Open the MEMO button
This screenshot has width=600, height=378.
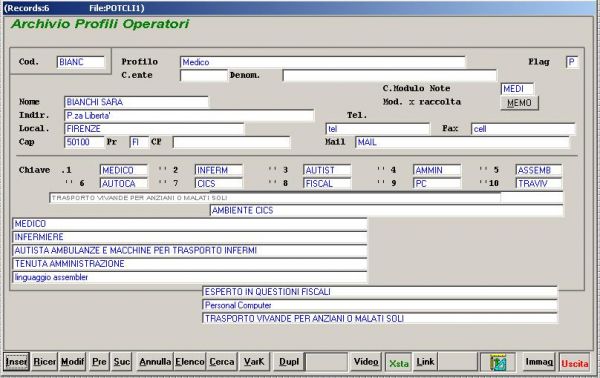pyautogui.click(x=519, y=103)
